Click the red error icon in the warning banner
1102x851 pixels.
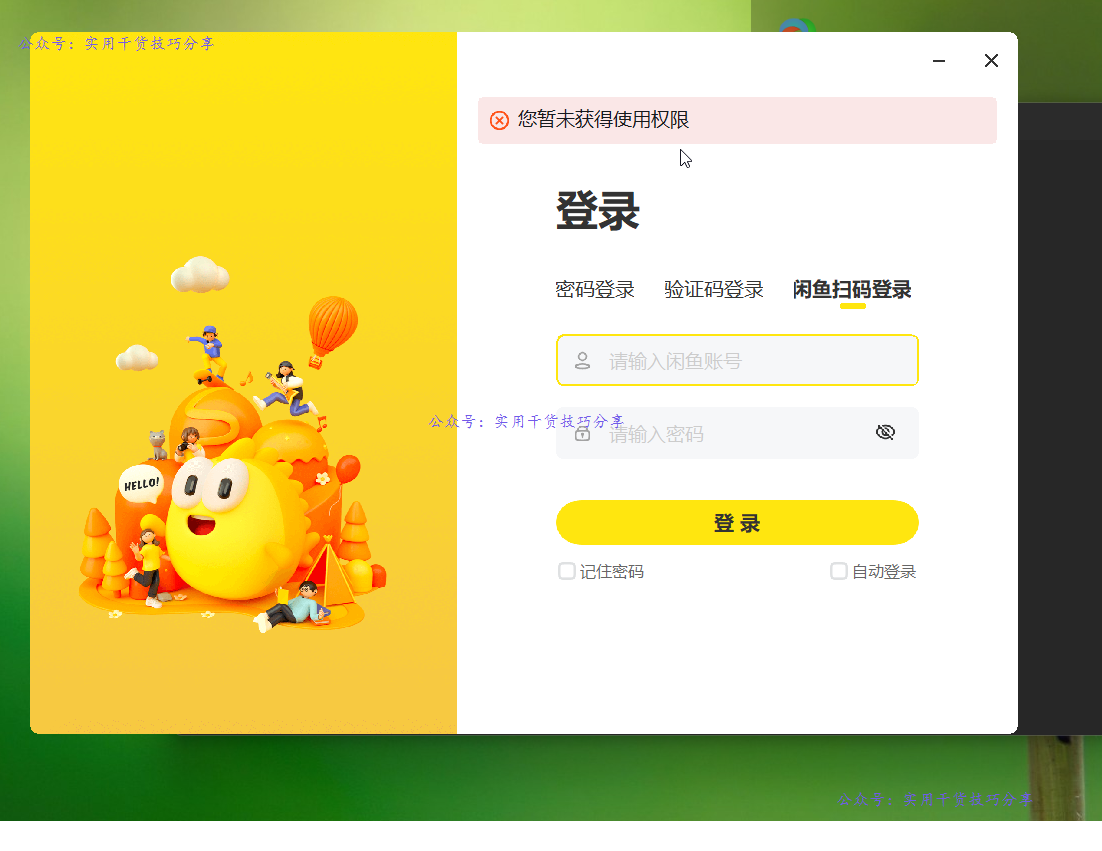[499, 120]
